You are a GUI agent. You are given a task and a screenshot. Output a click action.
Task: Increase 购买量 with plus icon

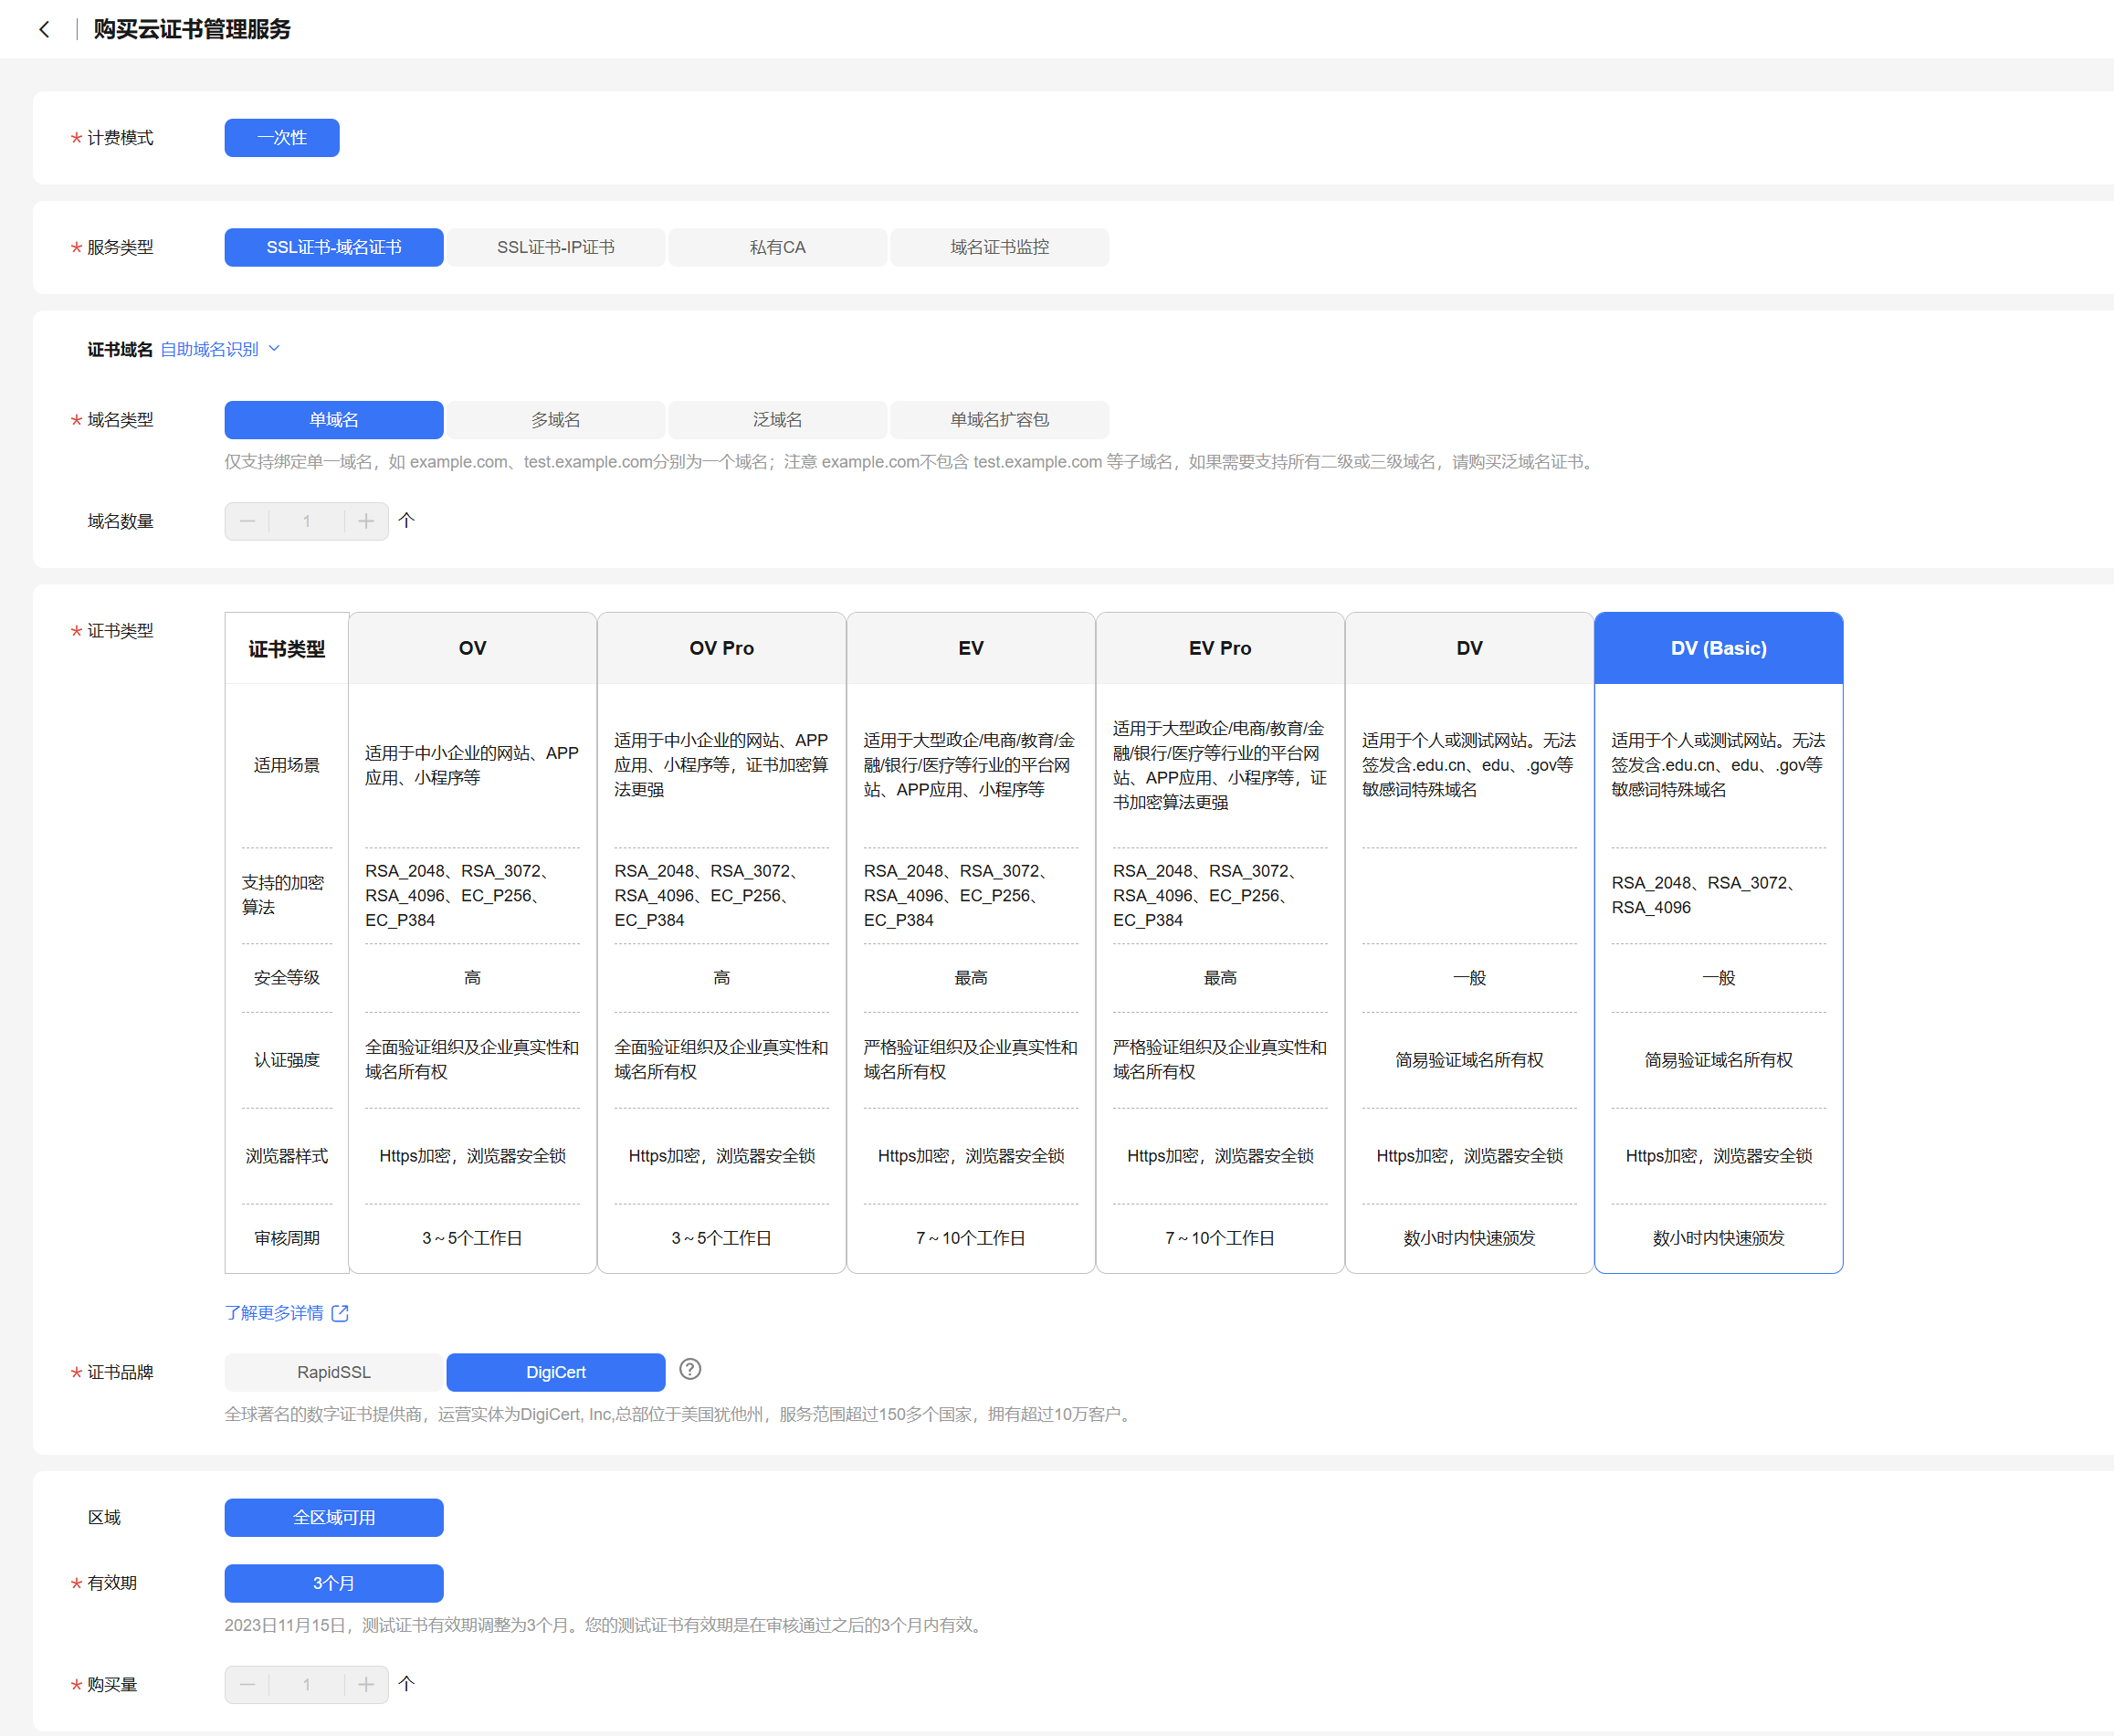tap(366, 1684)
